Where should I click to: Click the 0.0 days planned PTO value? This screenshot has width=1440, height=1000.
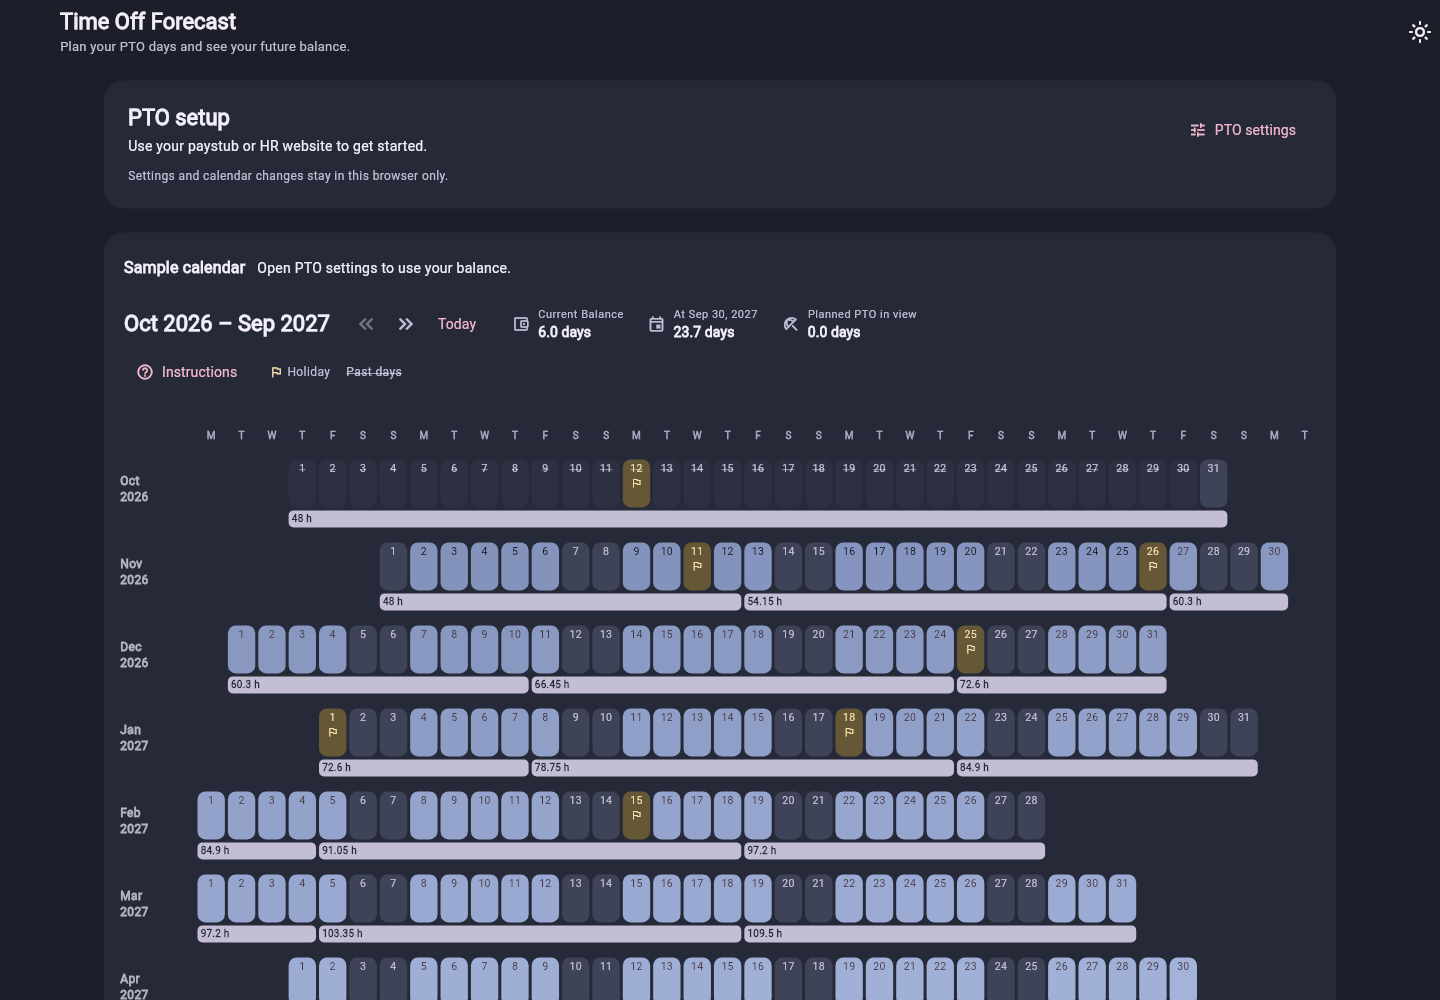(834, 332)
